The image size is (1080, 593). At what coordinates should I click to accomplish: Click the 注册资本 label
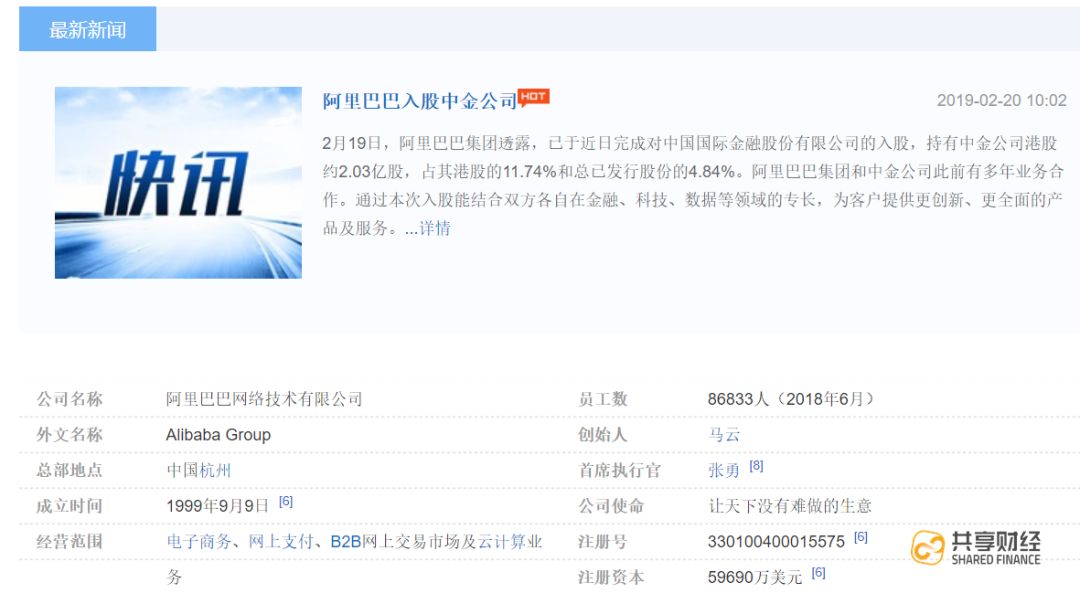coord(611,577)
